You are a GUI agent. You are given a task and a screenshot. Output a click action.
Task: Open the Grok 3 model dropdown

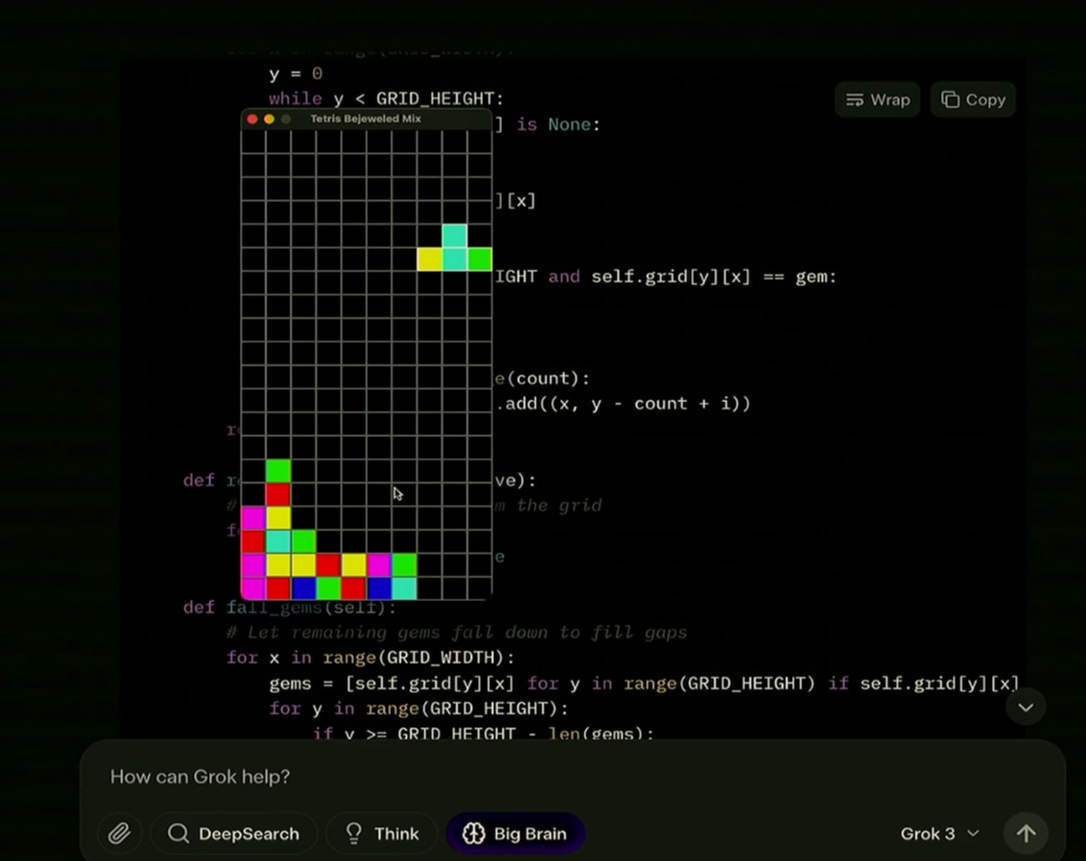[940, 833]
